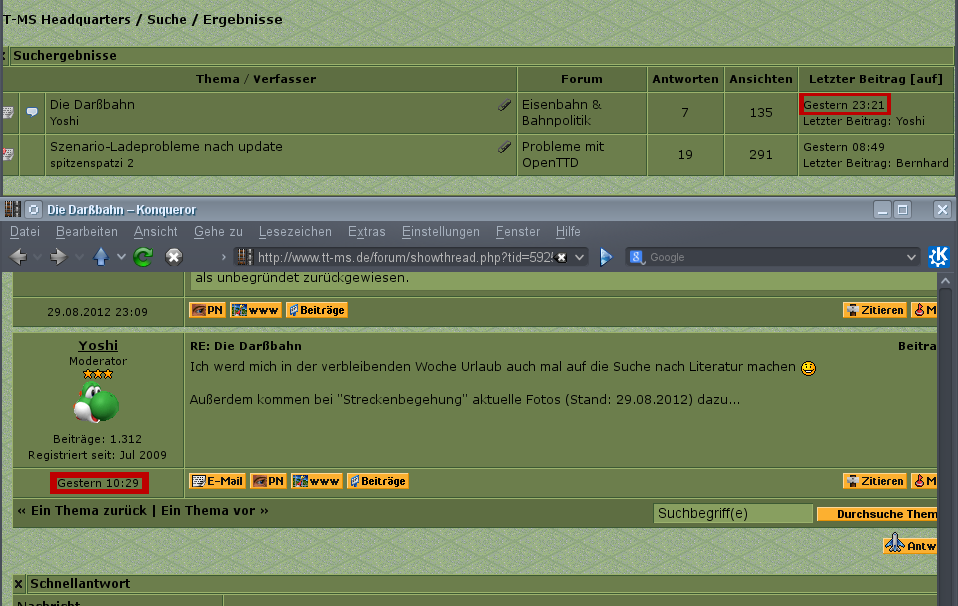Click the Suchbegriff(e) search field
Screen dimensions: 958x606
[732, 514]
